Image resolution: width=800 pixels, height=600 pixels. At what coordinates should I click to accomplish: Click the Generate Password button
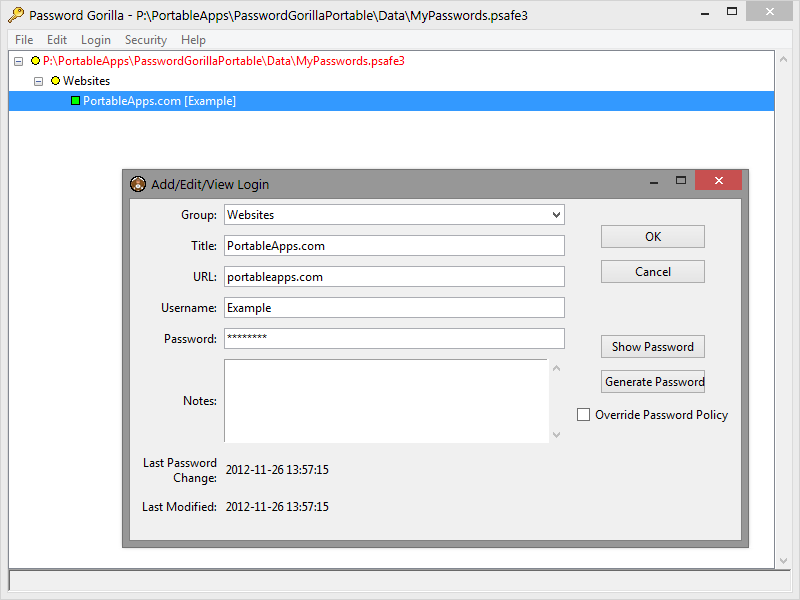pyautogui.click(x=654, y=382)
